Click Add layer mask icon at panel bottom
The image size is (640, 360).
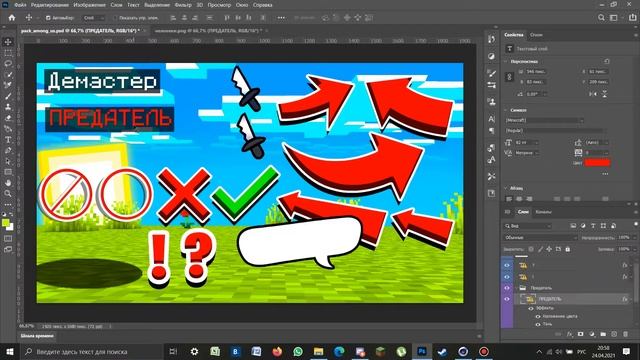coord(581,334)
